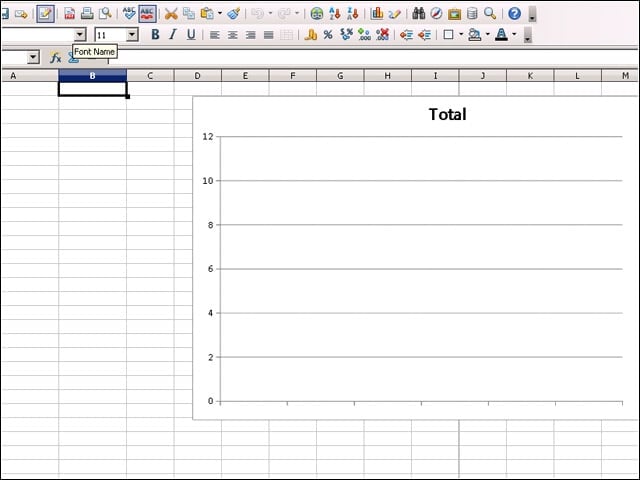Click the formula input line

click(x=372, y=58)
